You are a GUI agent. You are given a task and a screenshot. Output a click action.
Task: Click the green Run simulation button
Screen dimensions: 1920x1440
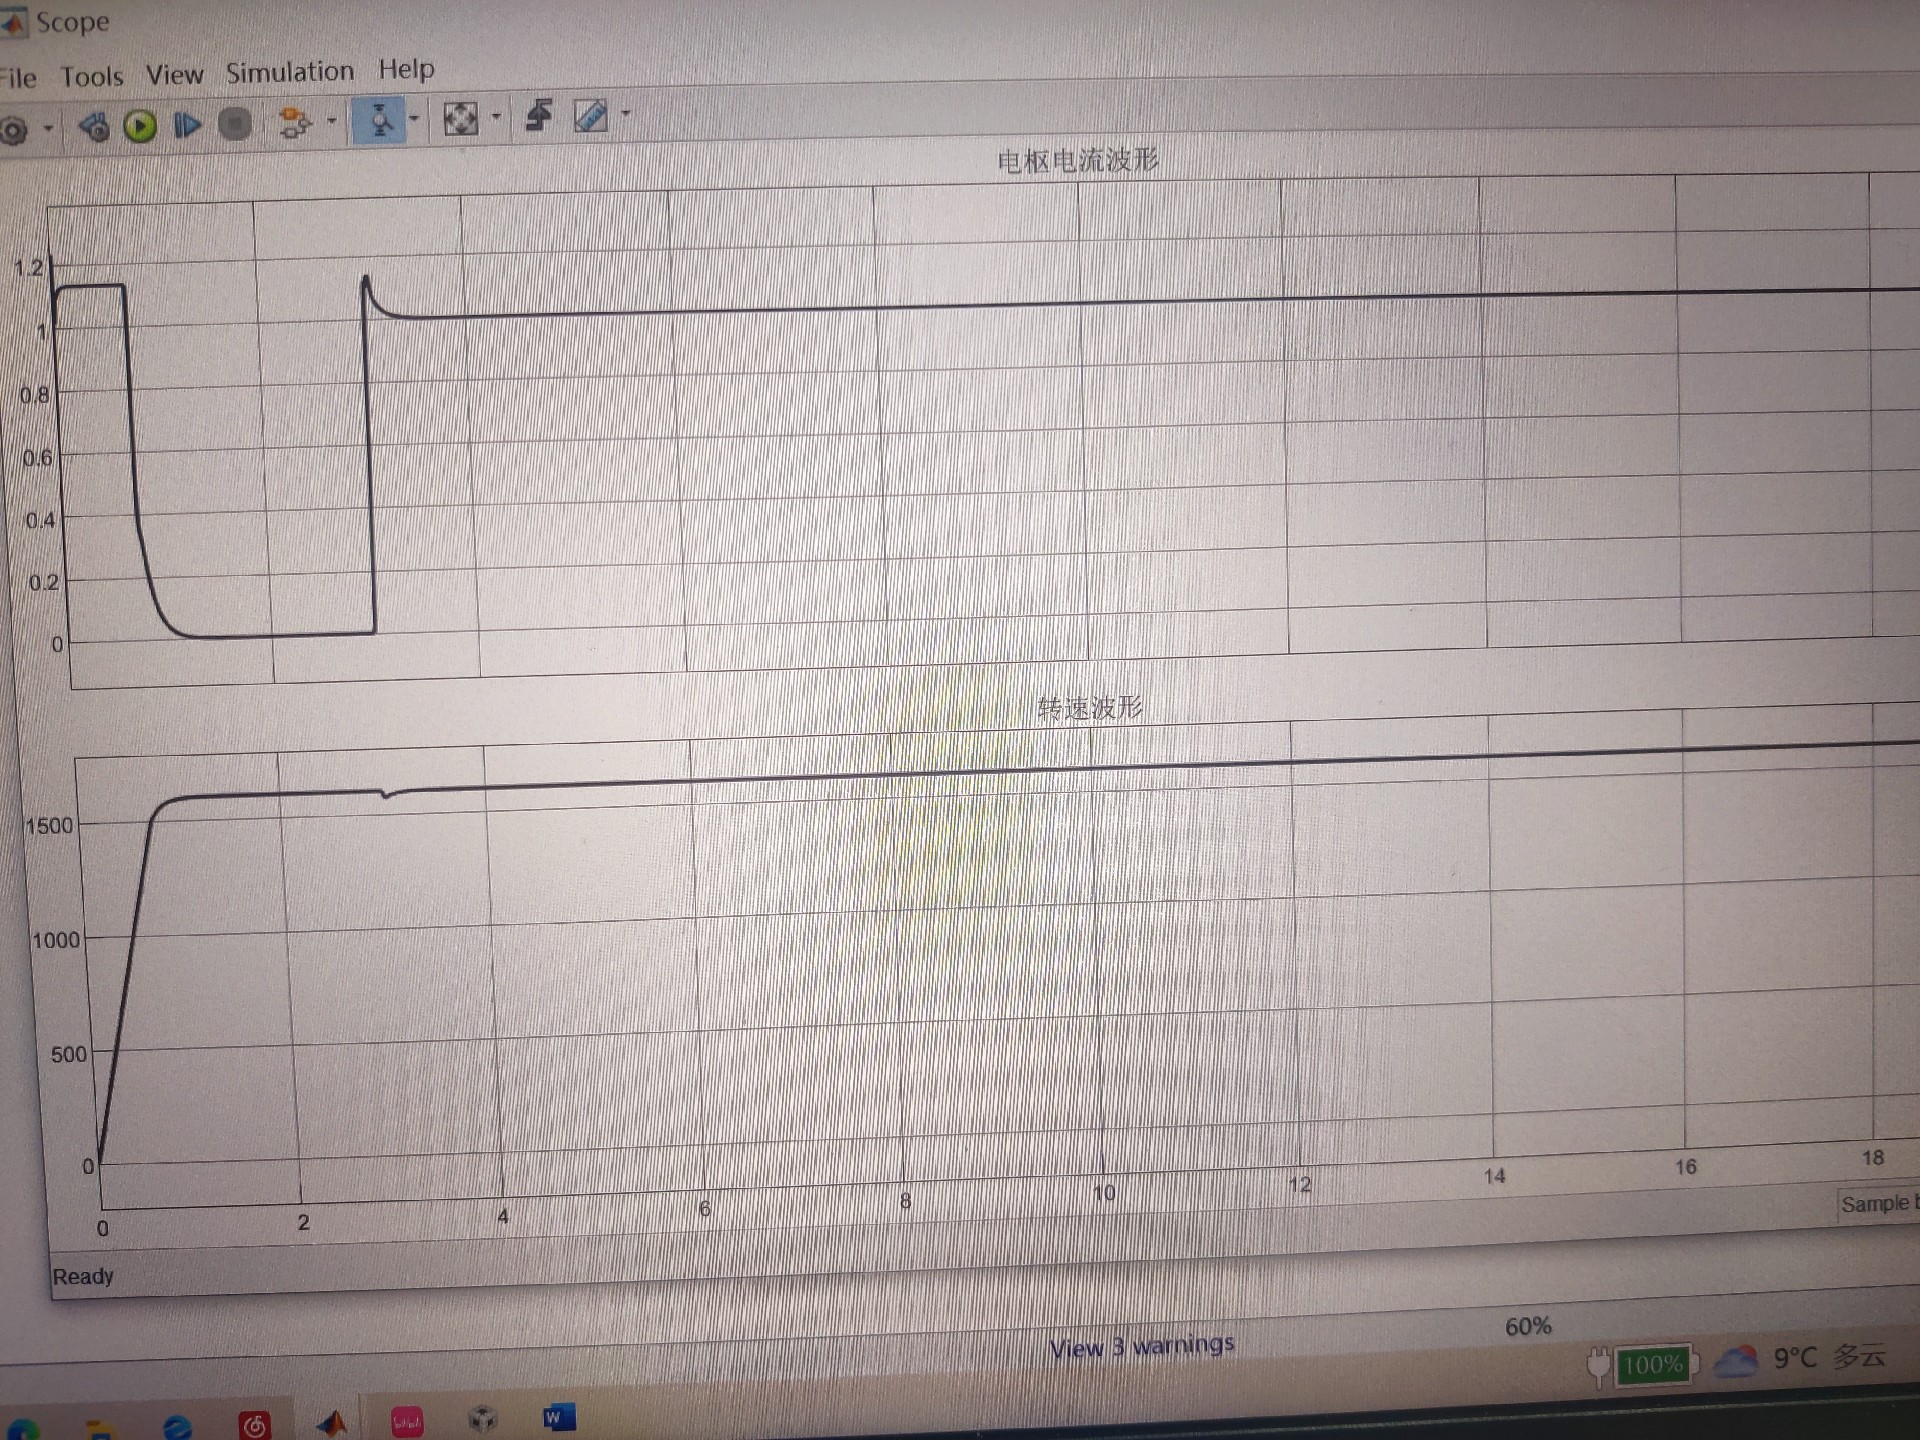tap(141, 126)
